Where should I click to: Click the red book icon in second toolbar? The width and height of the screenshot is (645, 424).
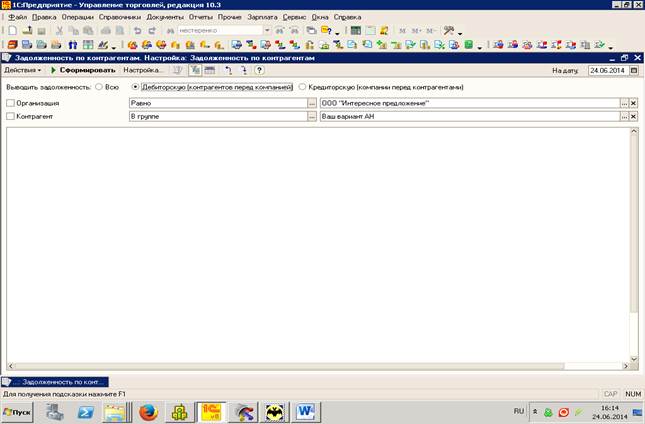coord(13,44)
